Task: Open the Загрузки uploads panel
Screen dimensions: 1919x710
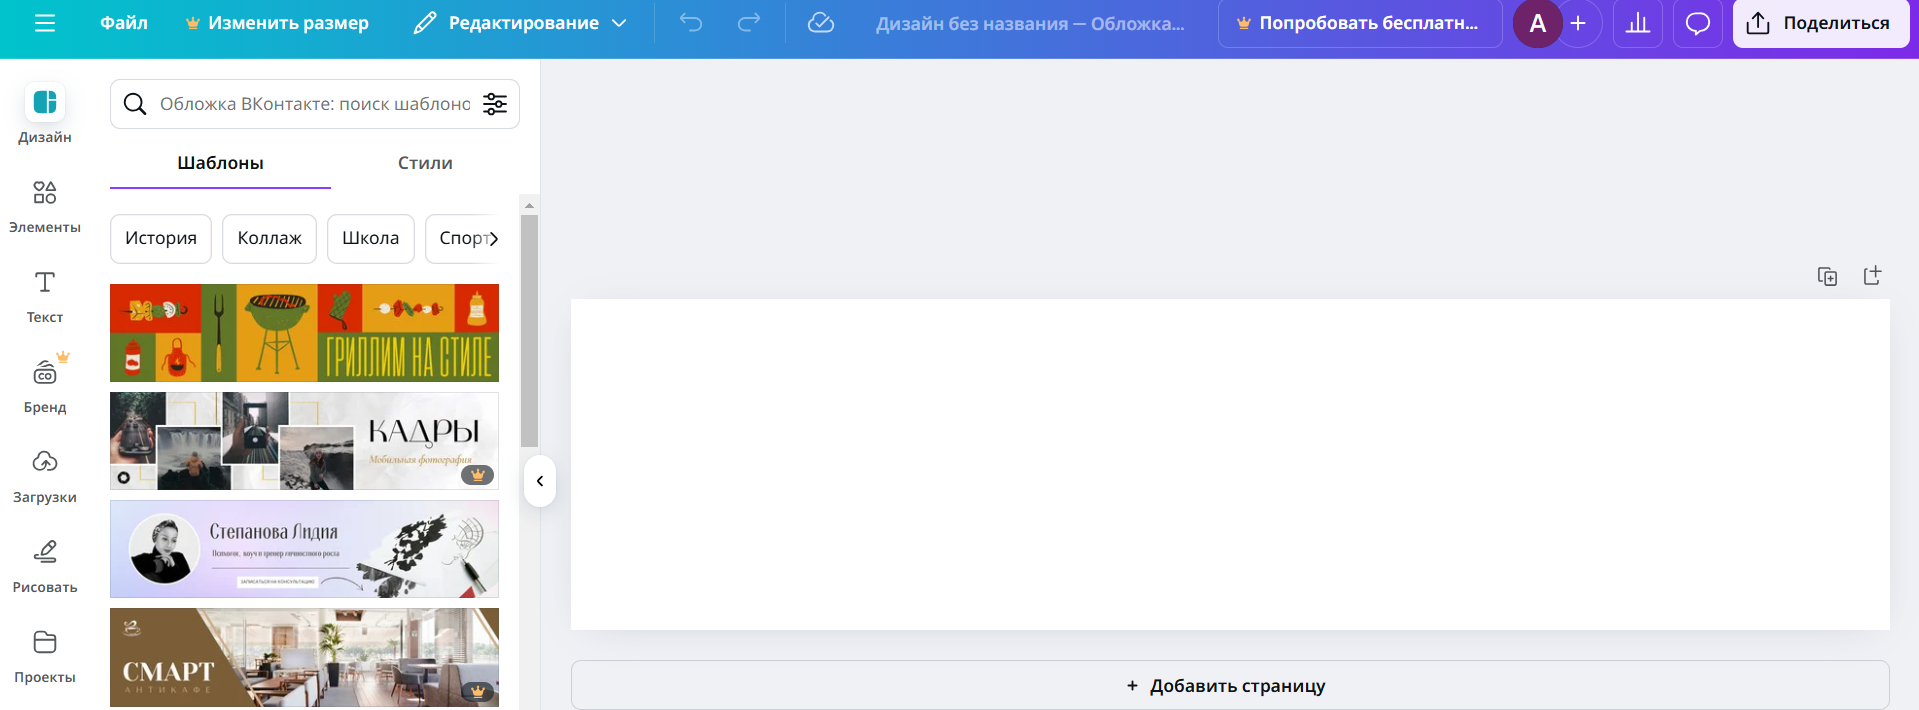Action: [x=45, y=476]
